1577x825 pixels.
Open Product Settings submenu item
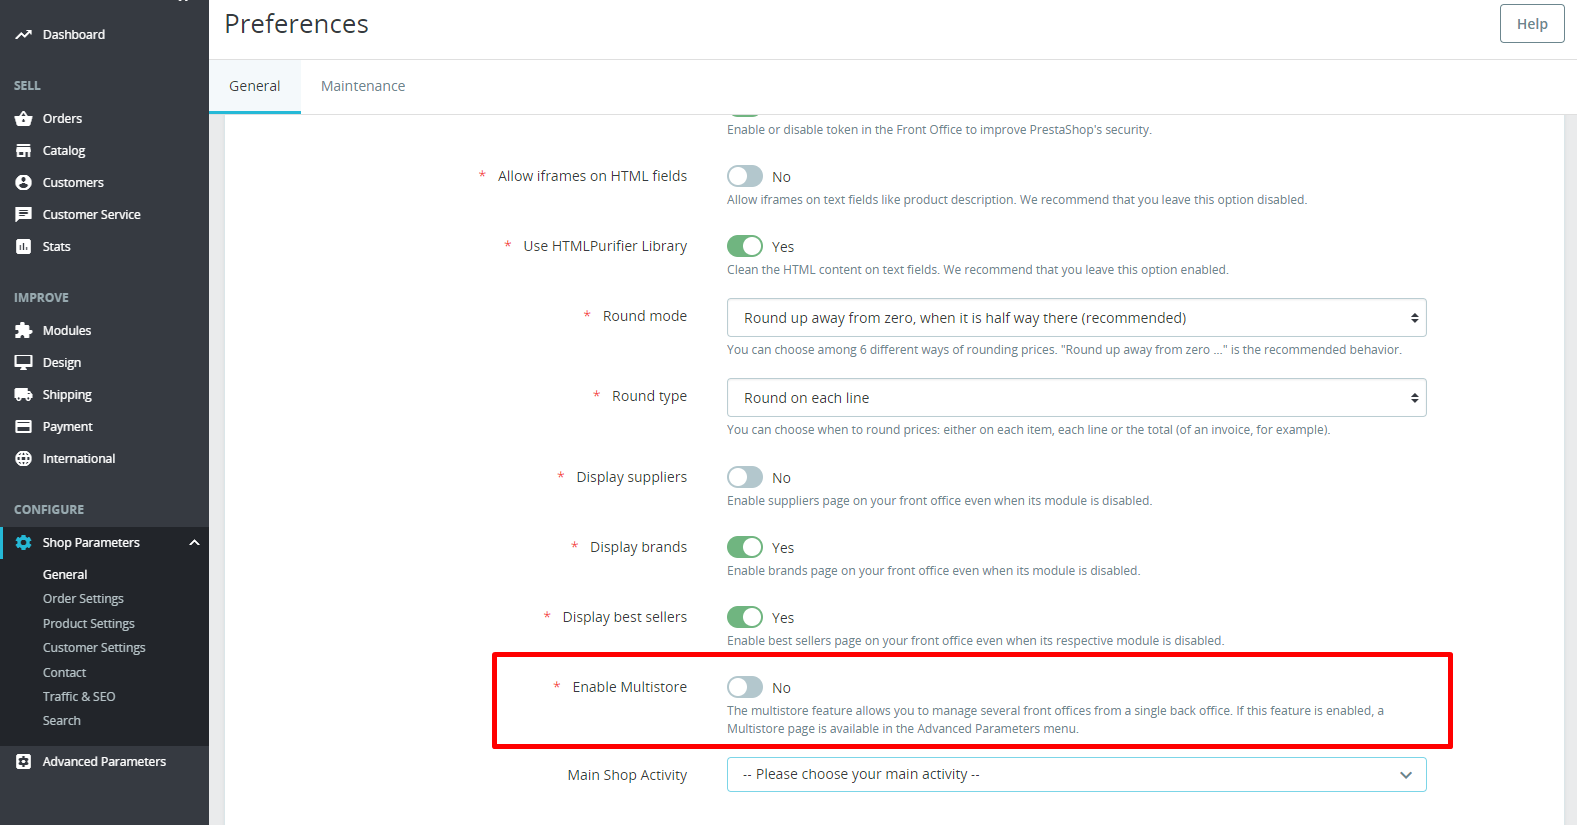point(89,624)
